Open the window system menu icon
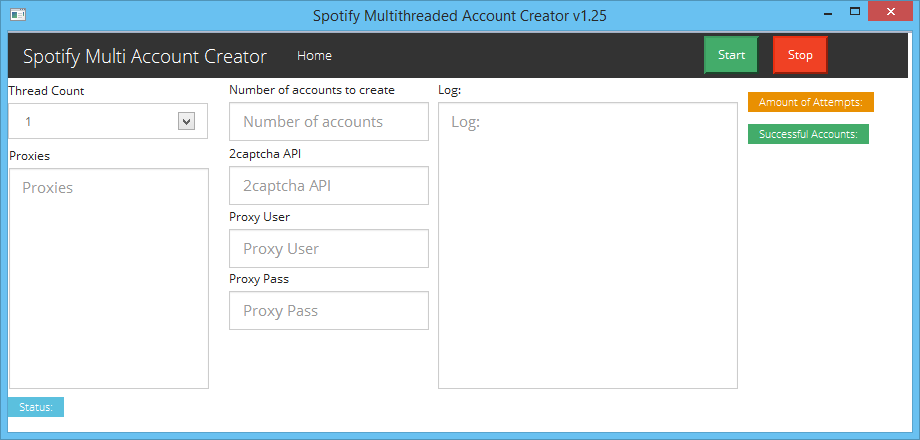This screenshot has height=440, width=920. [x=18, y=15]
